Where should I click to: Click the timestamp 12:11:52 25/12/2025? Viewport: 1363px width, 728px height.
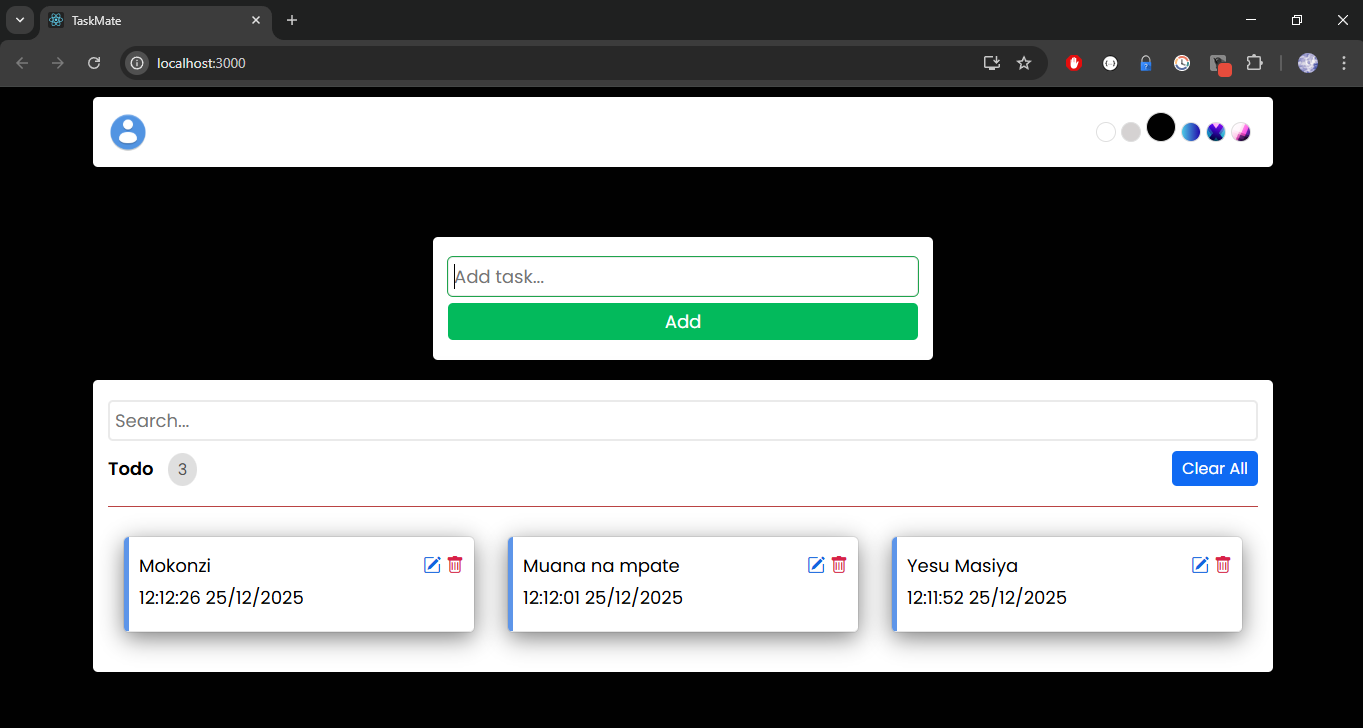[987, 598]
